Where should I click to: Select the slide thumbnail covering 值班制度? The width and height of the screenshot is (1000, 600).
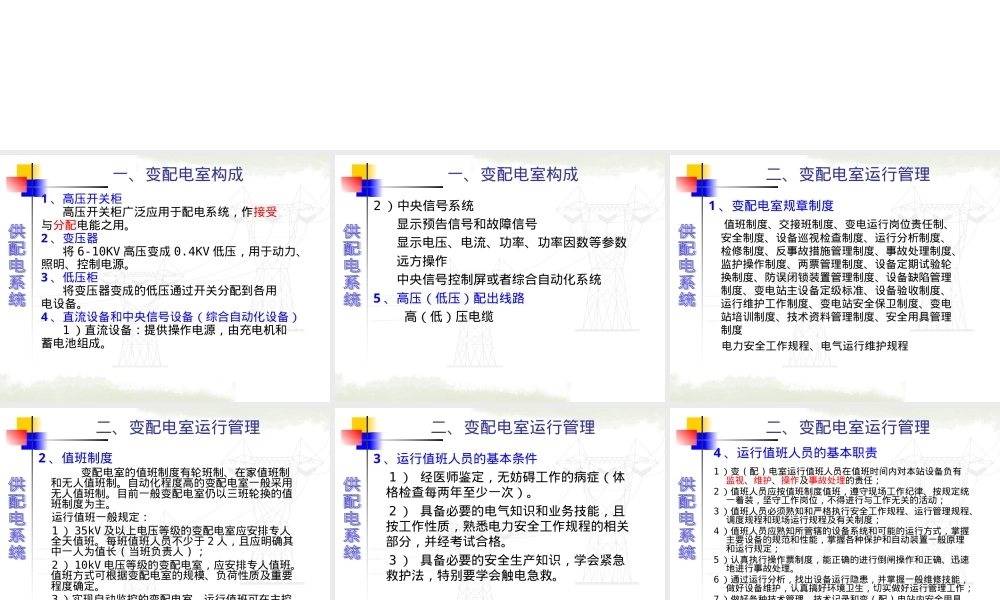pos(165,504)
